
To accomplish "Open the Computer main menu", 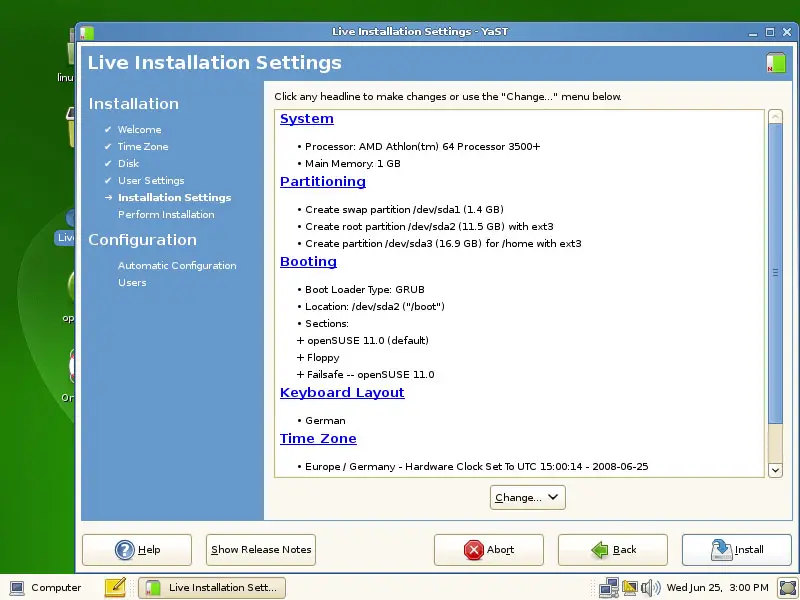I will pos(45,588).
